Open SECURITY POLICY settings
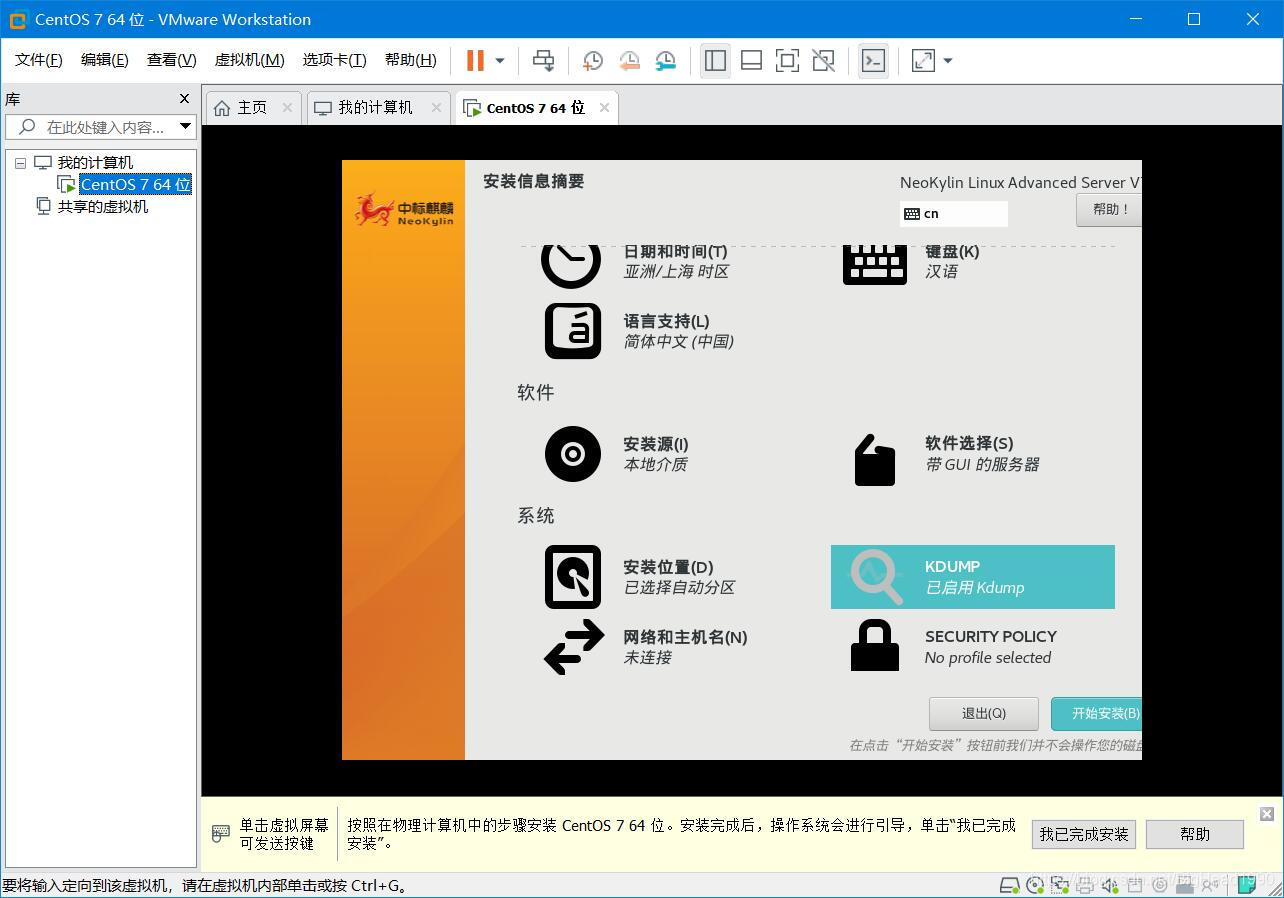The image size is (1284, 898). pos(954,647)
